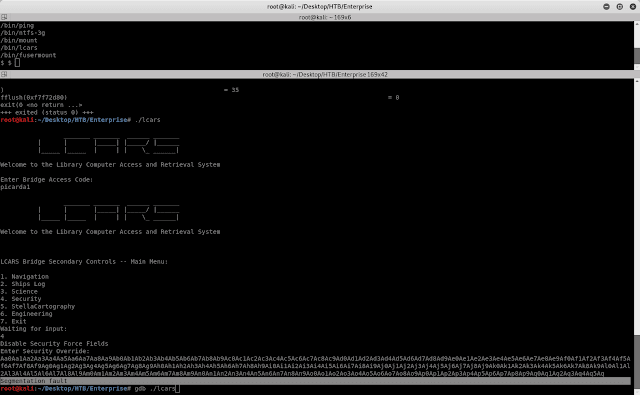This screenshot has height=395, width=640.
Task: Click the '= 0' return value text
Action: (393, 98)
